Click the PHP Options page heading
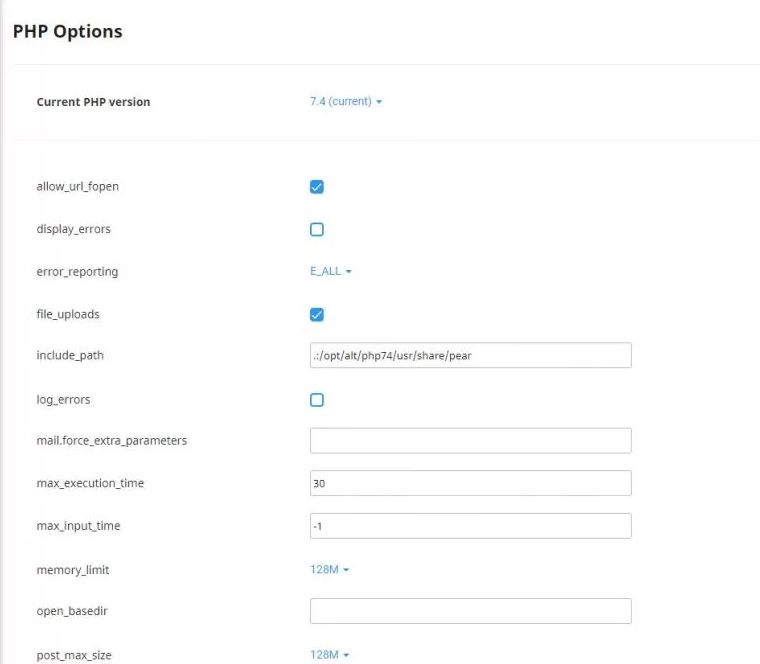Screen dimensions: 760x664 [x=67, y=32]
